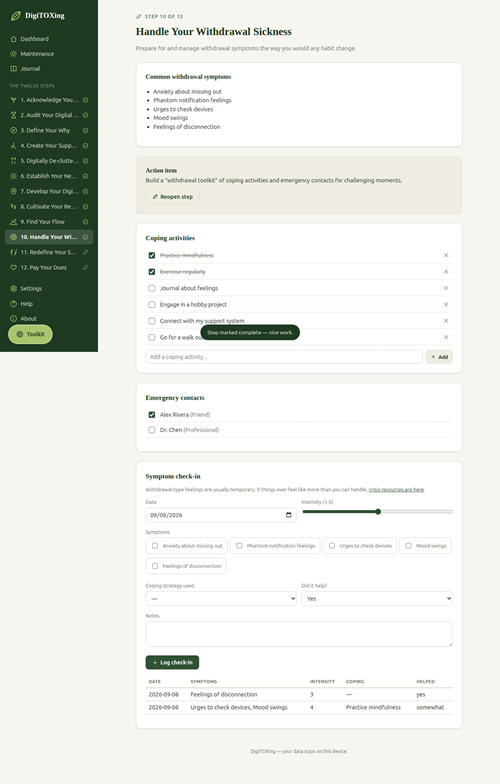Click the About info icon
The height and width of the screenshot is (784, 500).
pos(14,318)
